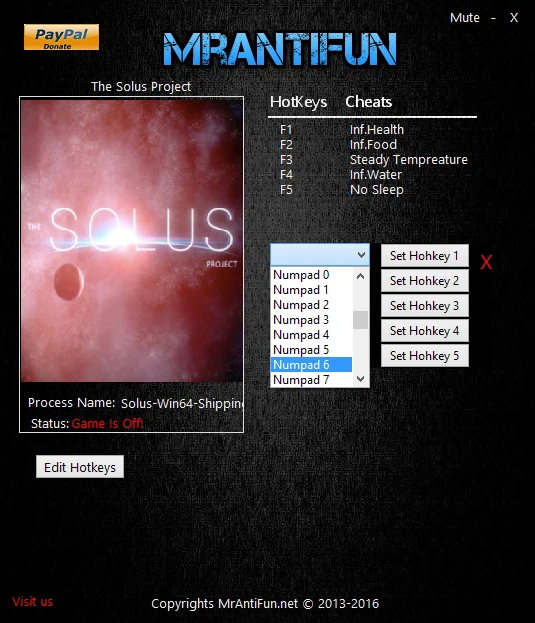This screenshot has height=623, width=535.
Task: Click the PayPal Donate button
Action: [x=61, y=37]
